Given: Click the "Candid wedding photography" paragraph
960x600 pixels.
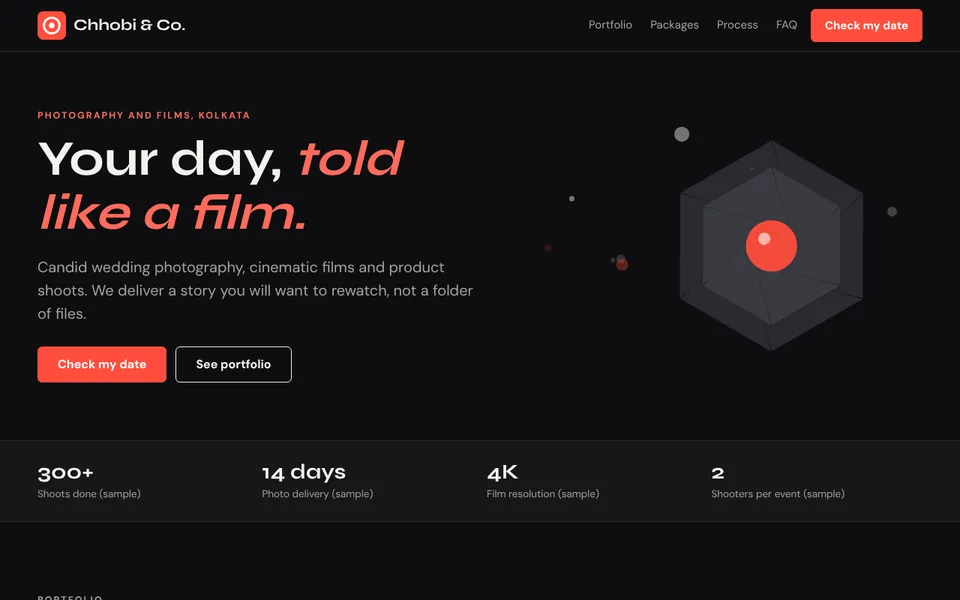Looking at the screenshot, I should [x=255, y=290].
